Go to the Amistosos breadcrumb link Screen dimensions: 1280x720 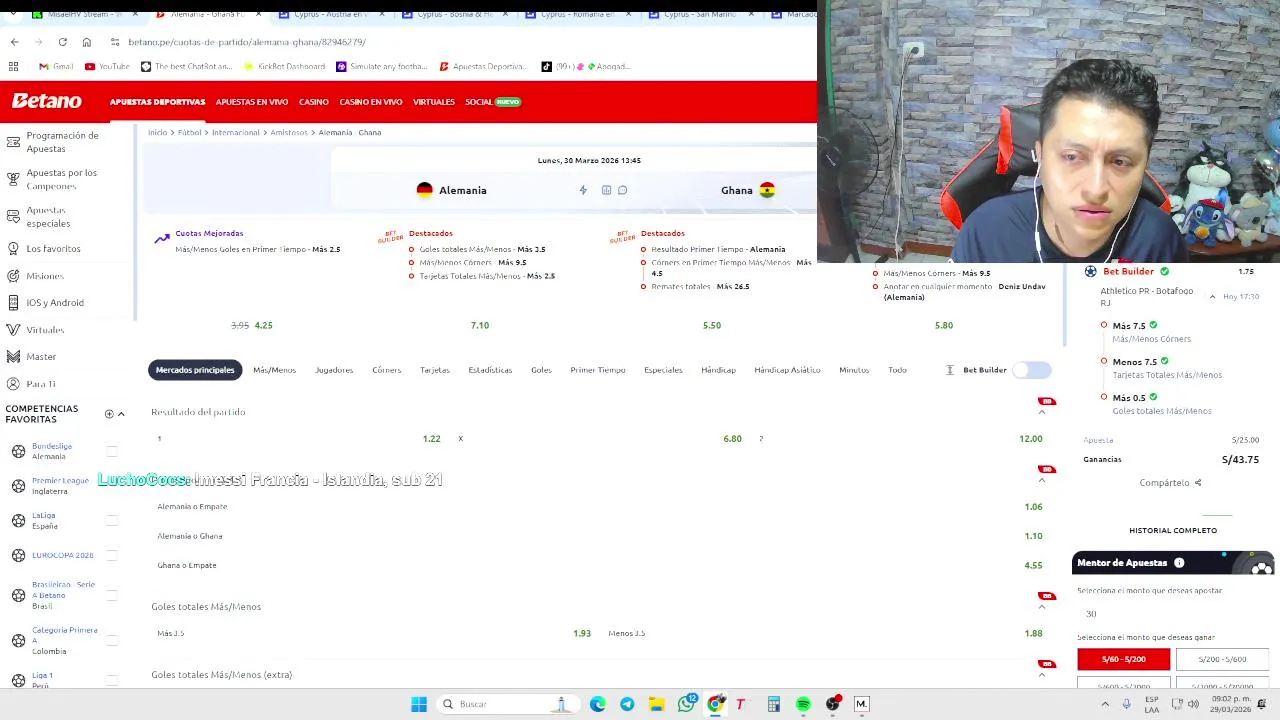coord(289,133)
